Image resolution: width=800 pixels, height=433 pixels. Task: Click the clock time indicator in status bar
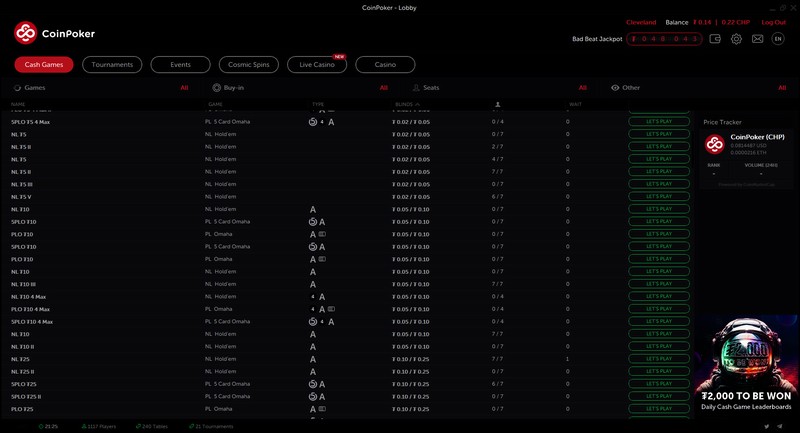[x=48, y=426]
